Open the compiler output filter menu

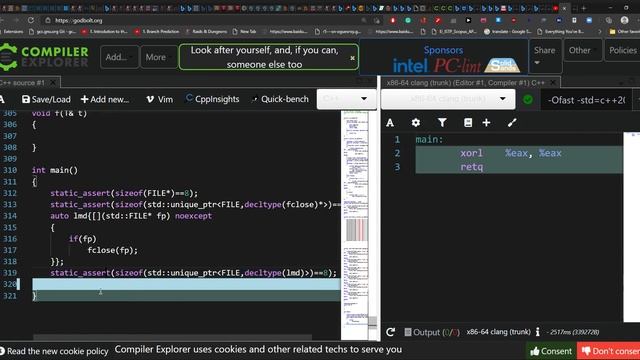coord(442,123)
